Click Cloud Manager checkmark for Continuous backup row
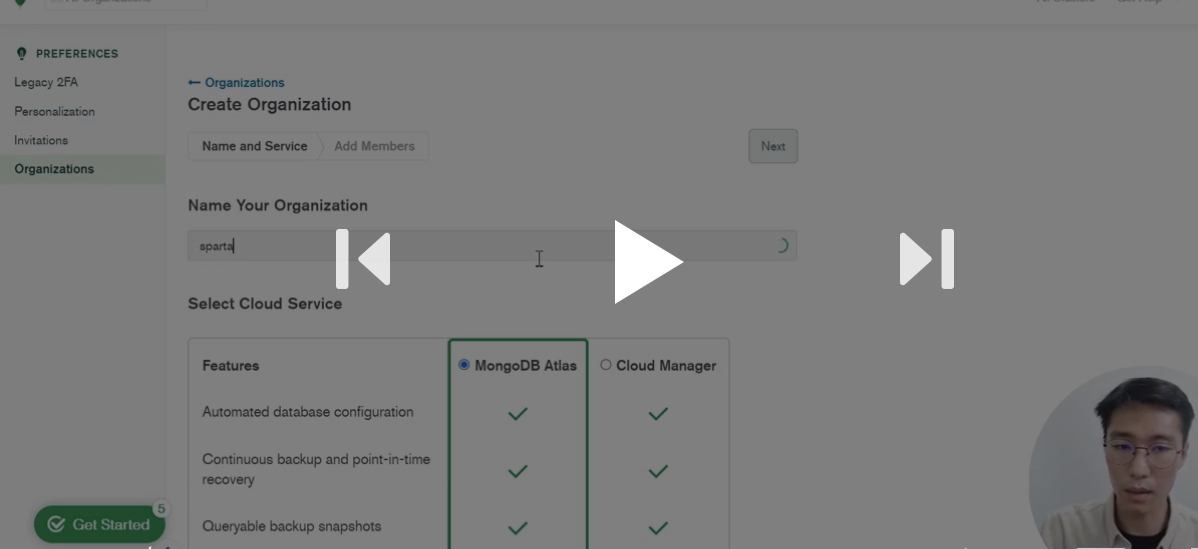Screen dimensions: 1198x549 [658, 472]
